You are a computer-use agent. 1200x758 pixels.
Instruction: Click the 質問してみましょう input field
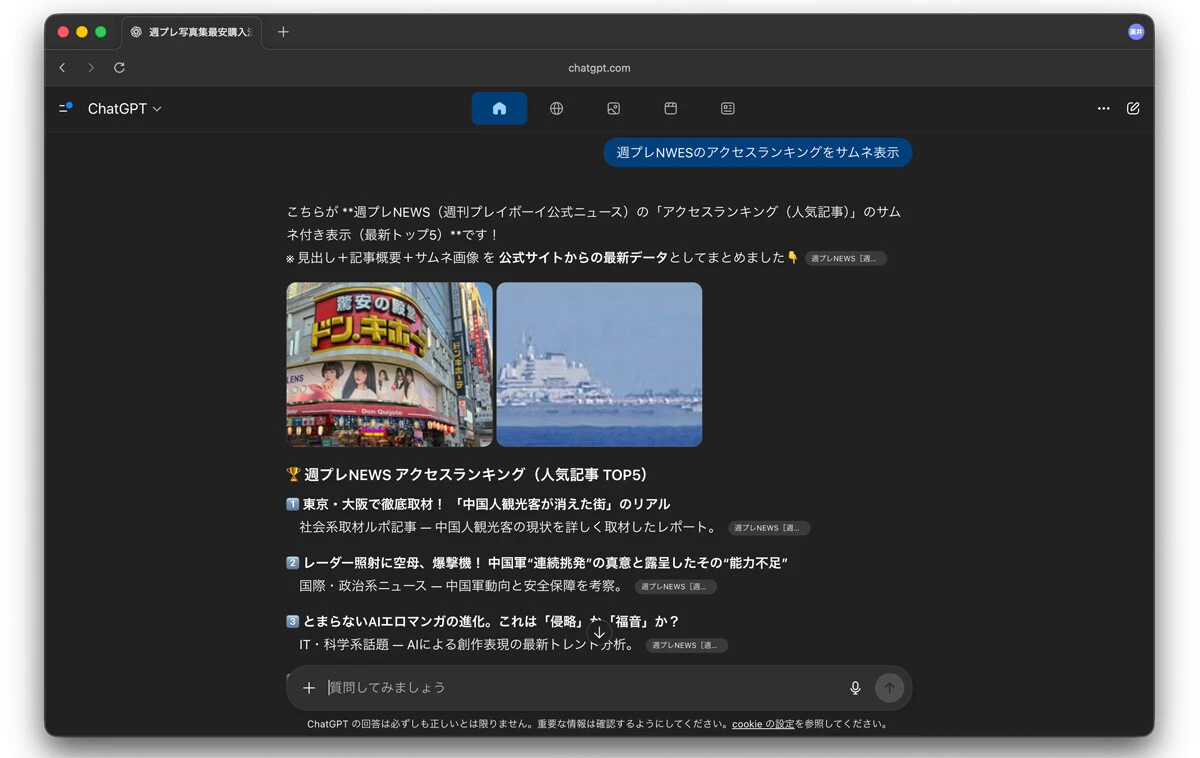500,687
